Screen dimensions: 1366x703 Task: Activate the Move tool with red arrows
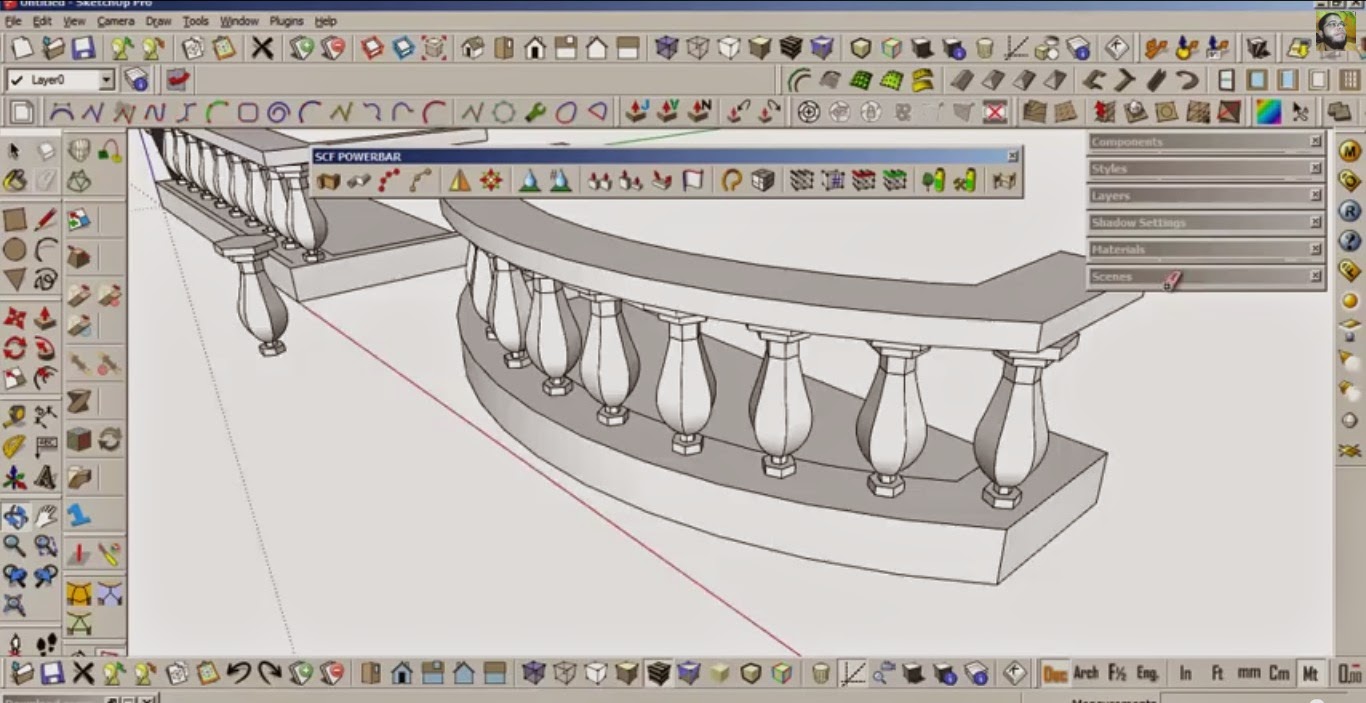14,318
